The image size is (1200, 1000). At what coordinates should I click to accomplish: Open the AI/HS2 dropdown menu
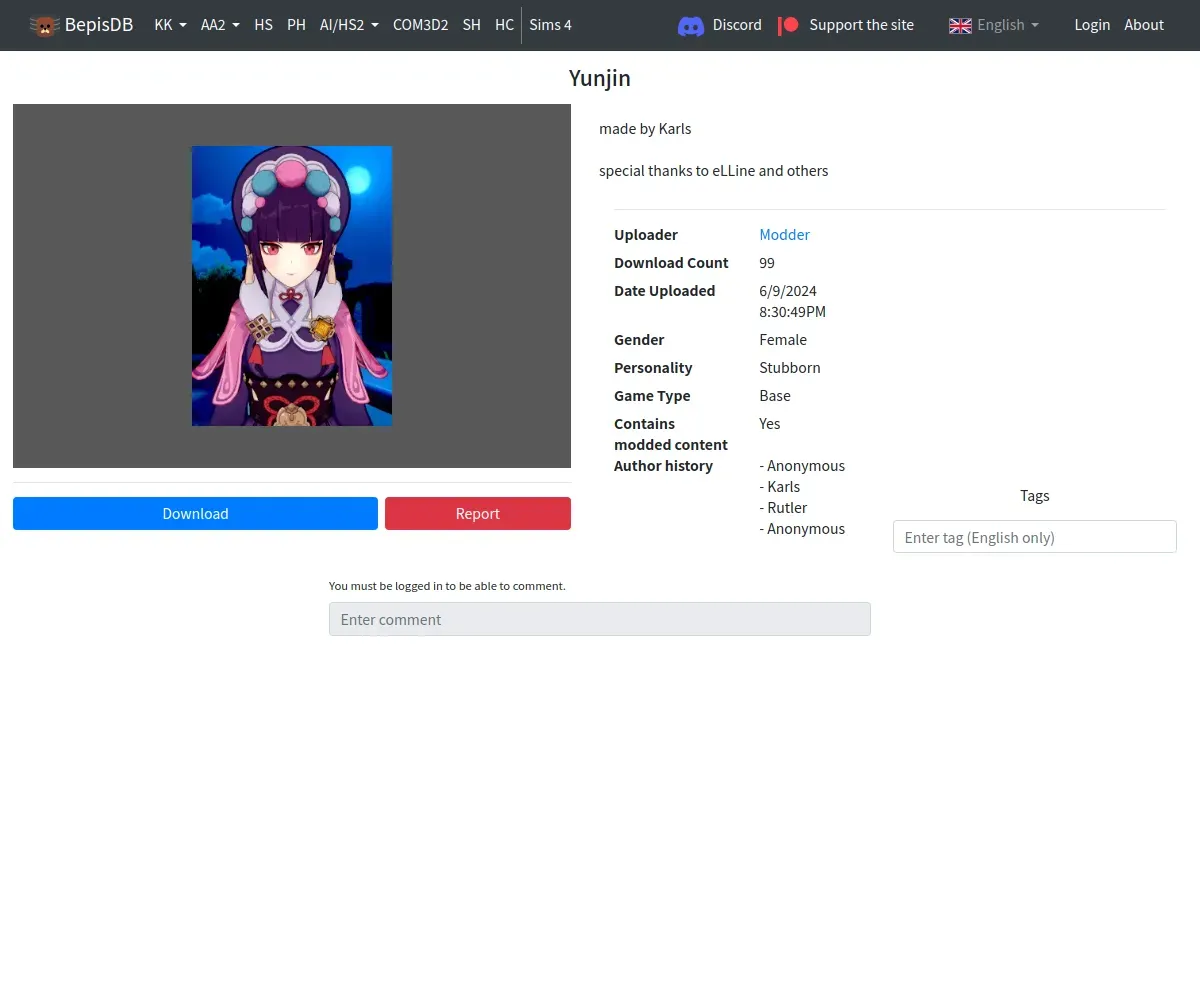point(349,25)
